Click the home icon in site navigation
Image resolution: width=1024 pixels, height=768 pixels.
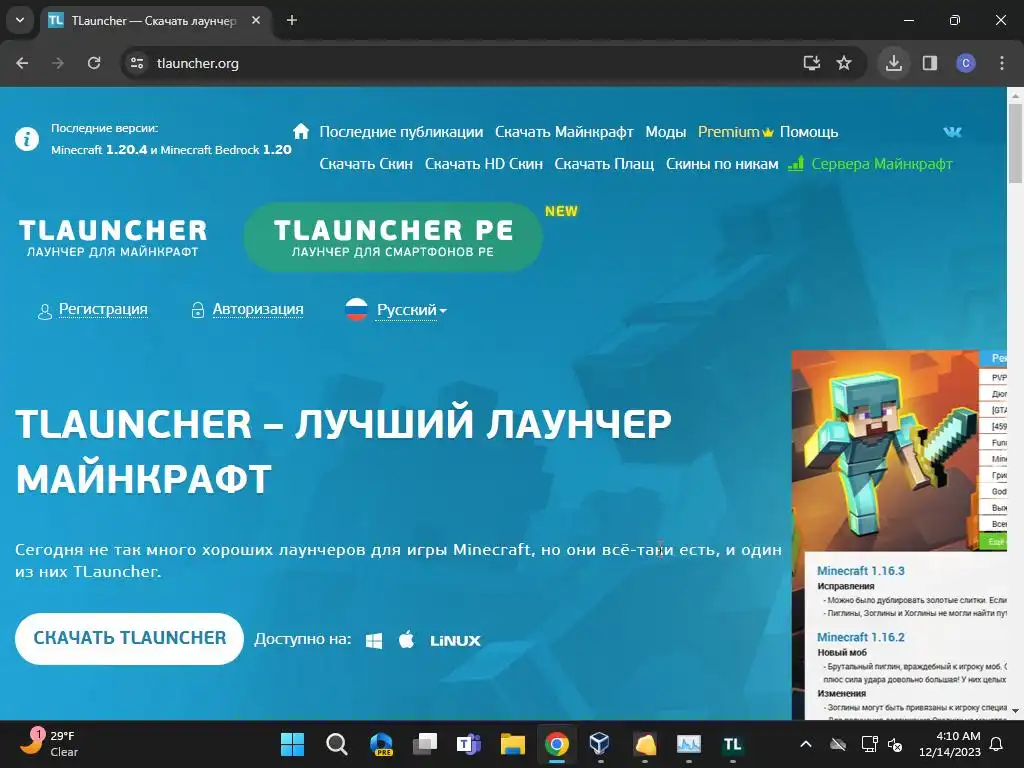(301, 131)
